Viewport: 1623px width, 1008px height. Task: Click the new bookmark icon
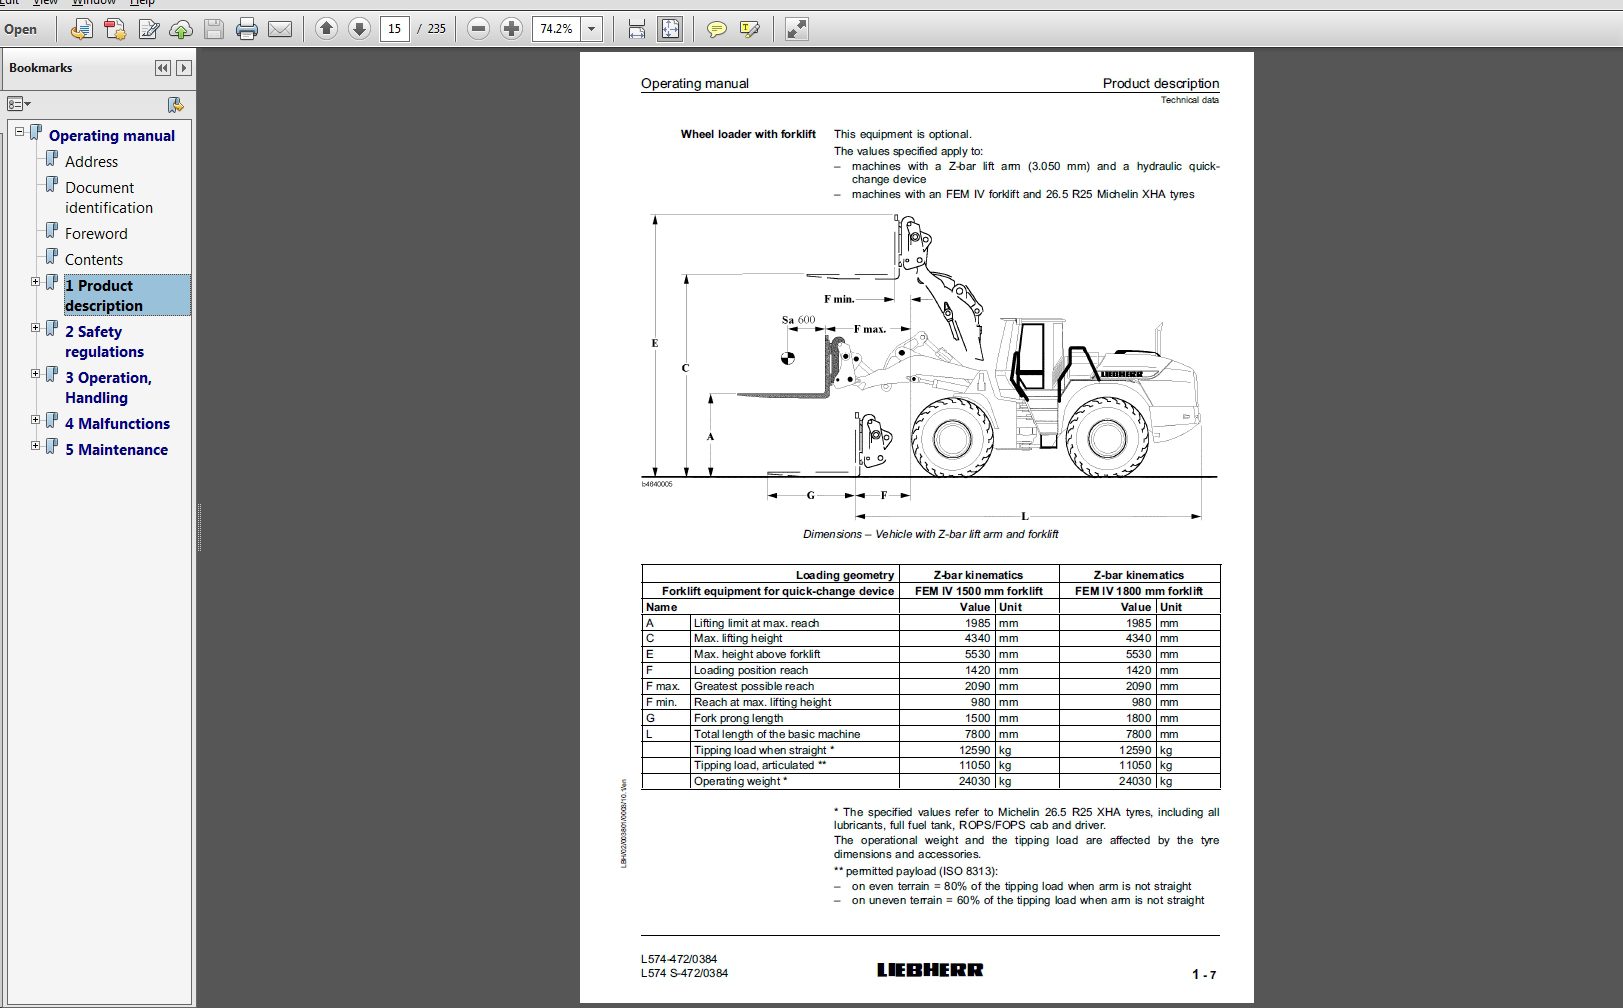coord(175,104)
